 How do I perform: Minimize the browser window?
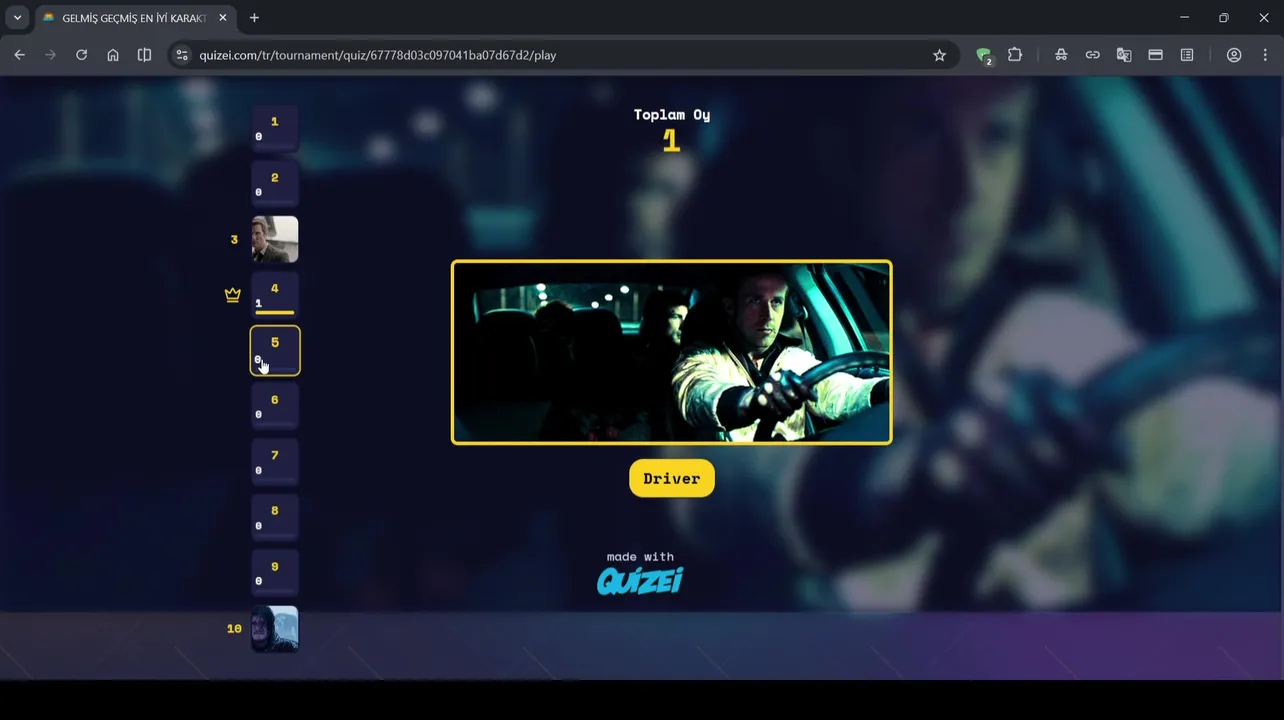[1184, 18]
